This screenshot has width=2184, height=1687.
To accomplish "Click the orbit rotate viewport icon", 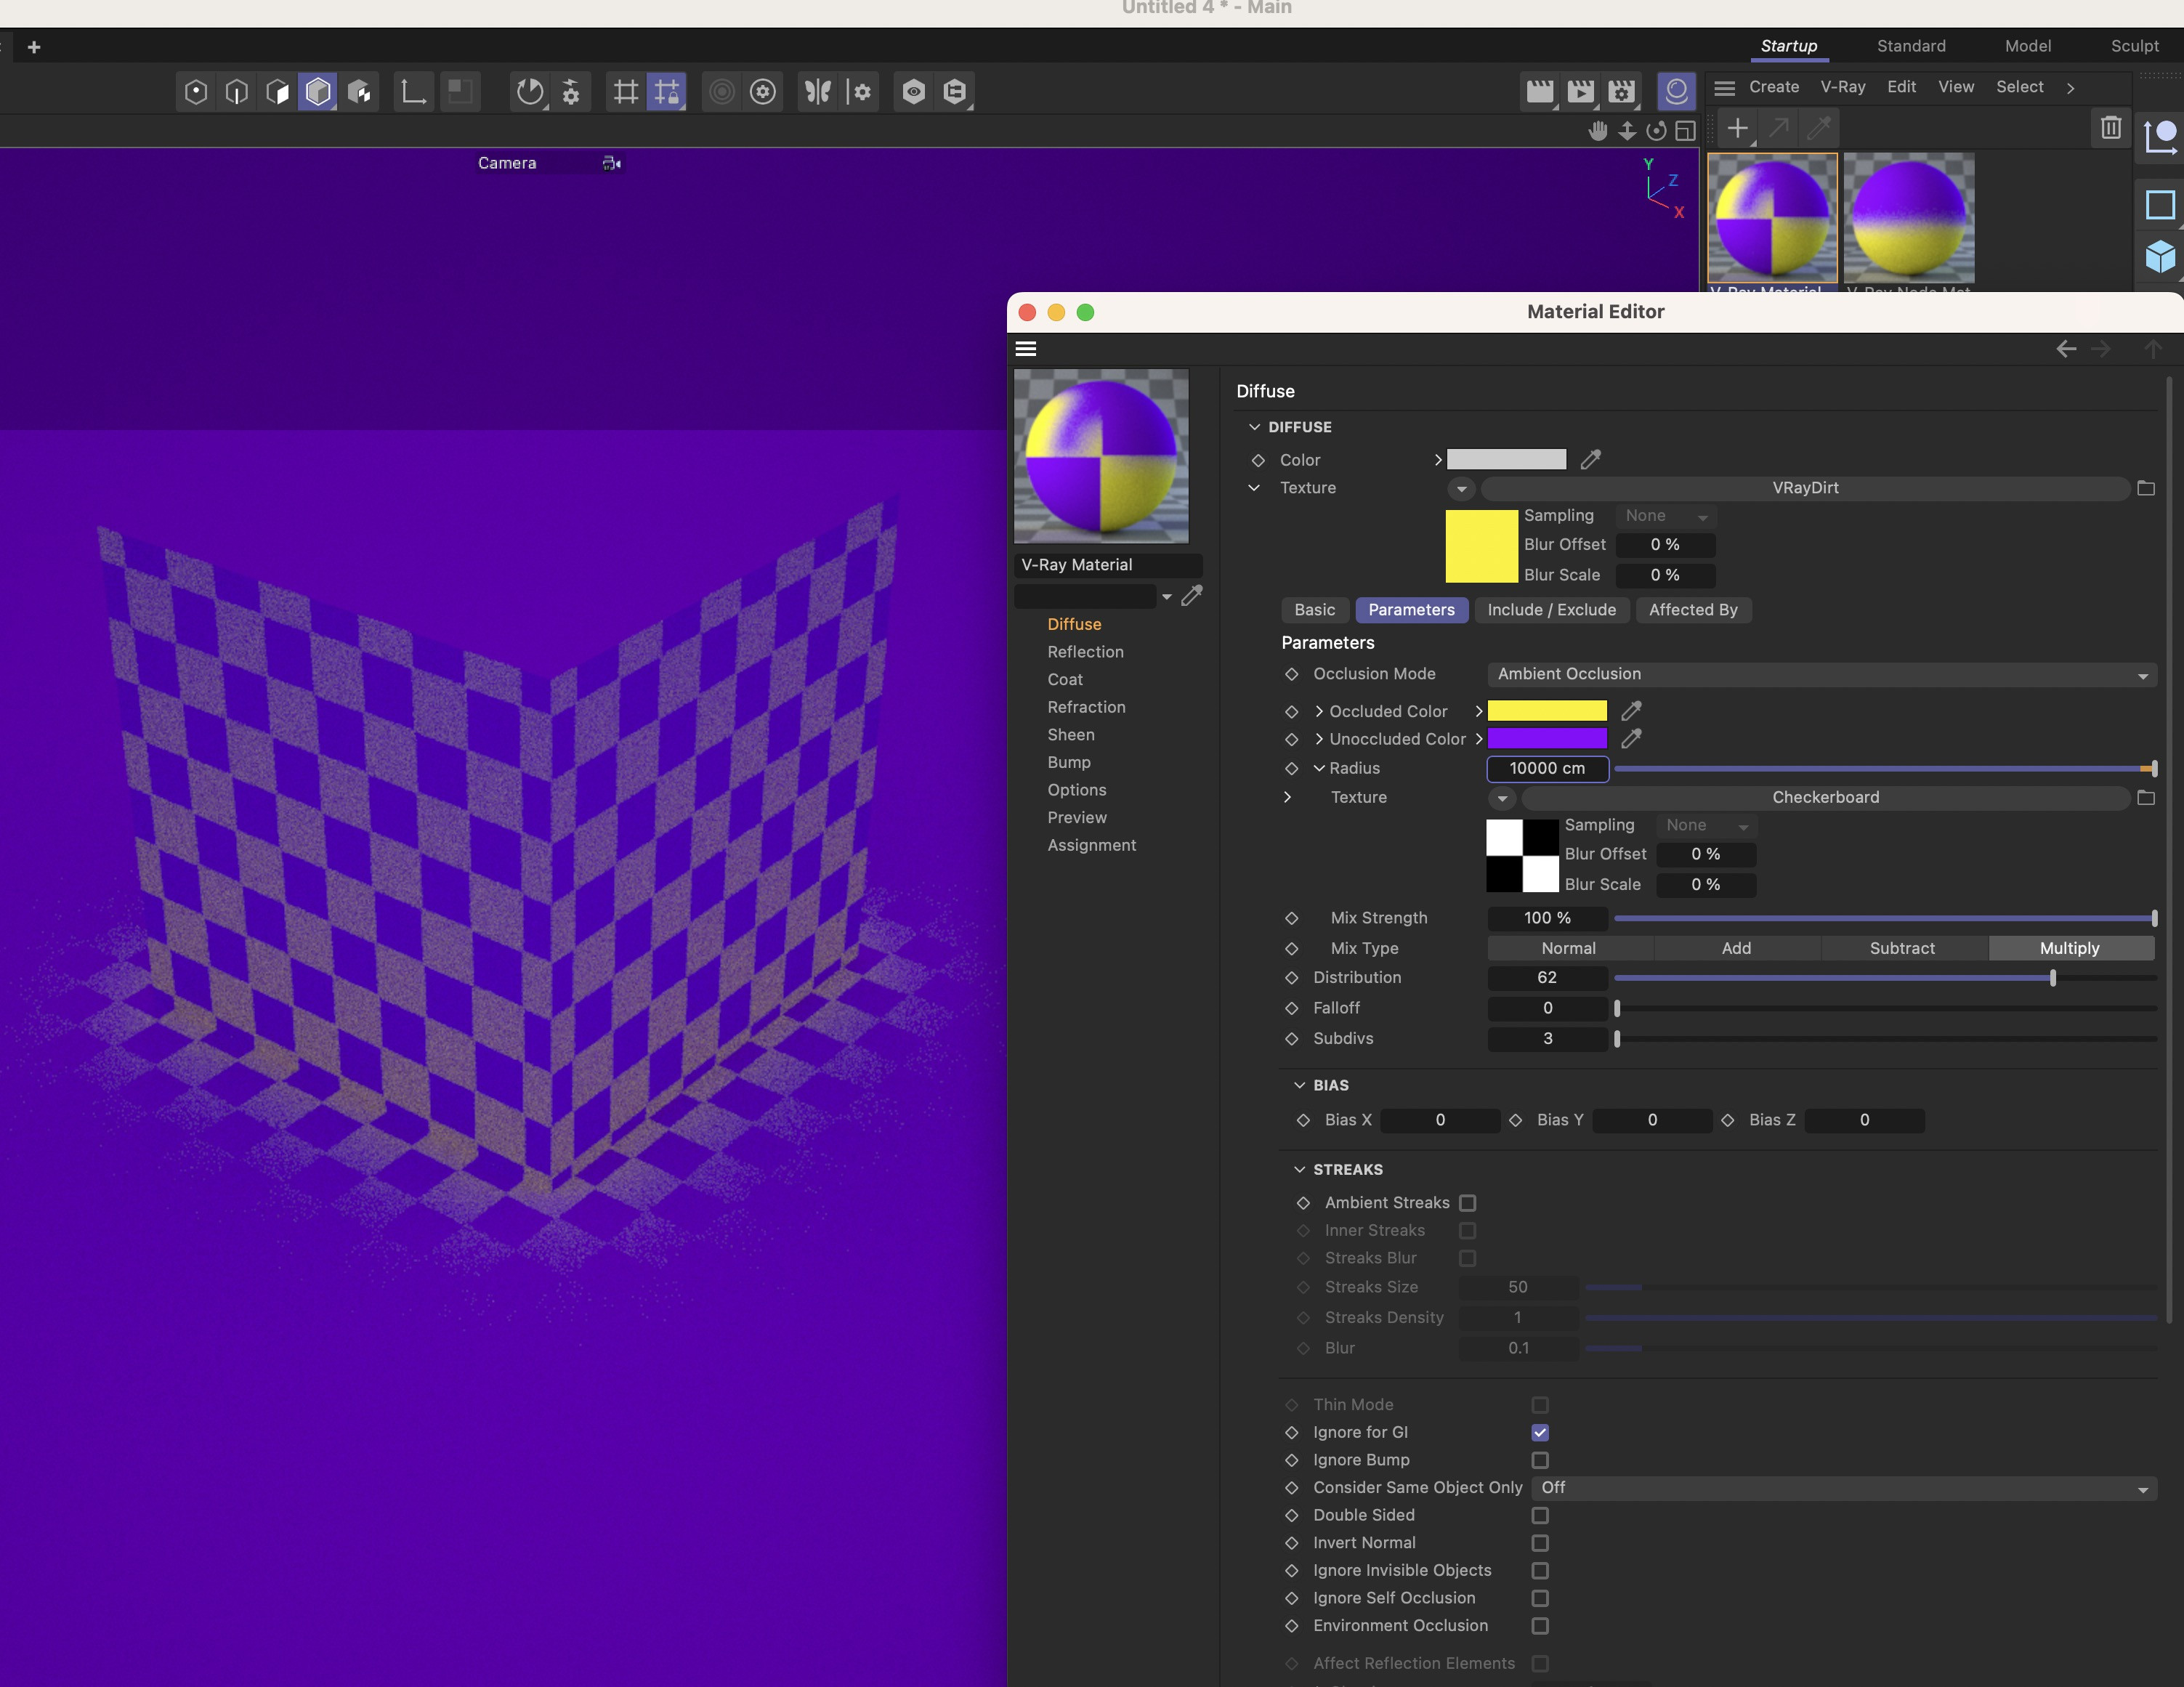I will pos(1657,131).
